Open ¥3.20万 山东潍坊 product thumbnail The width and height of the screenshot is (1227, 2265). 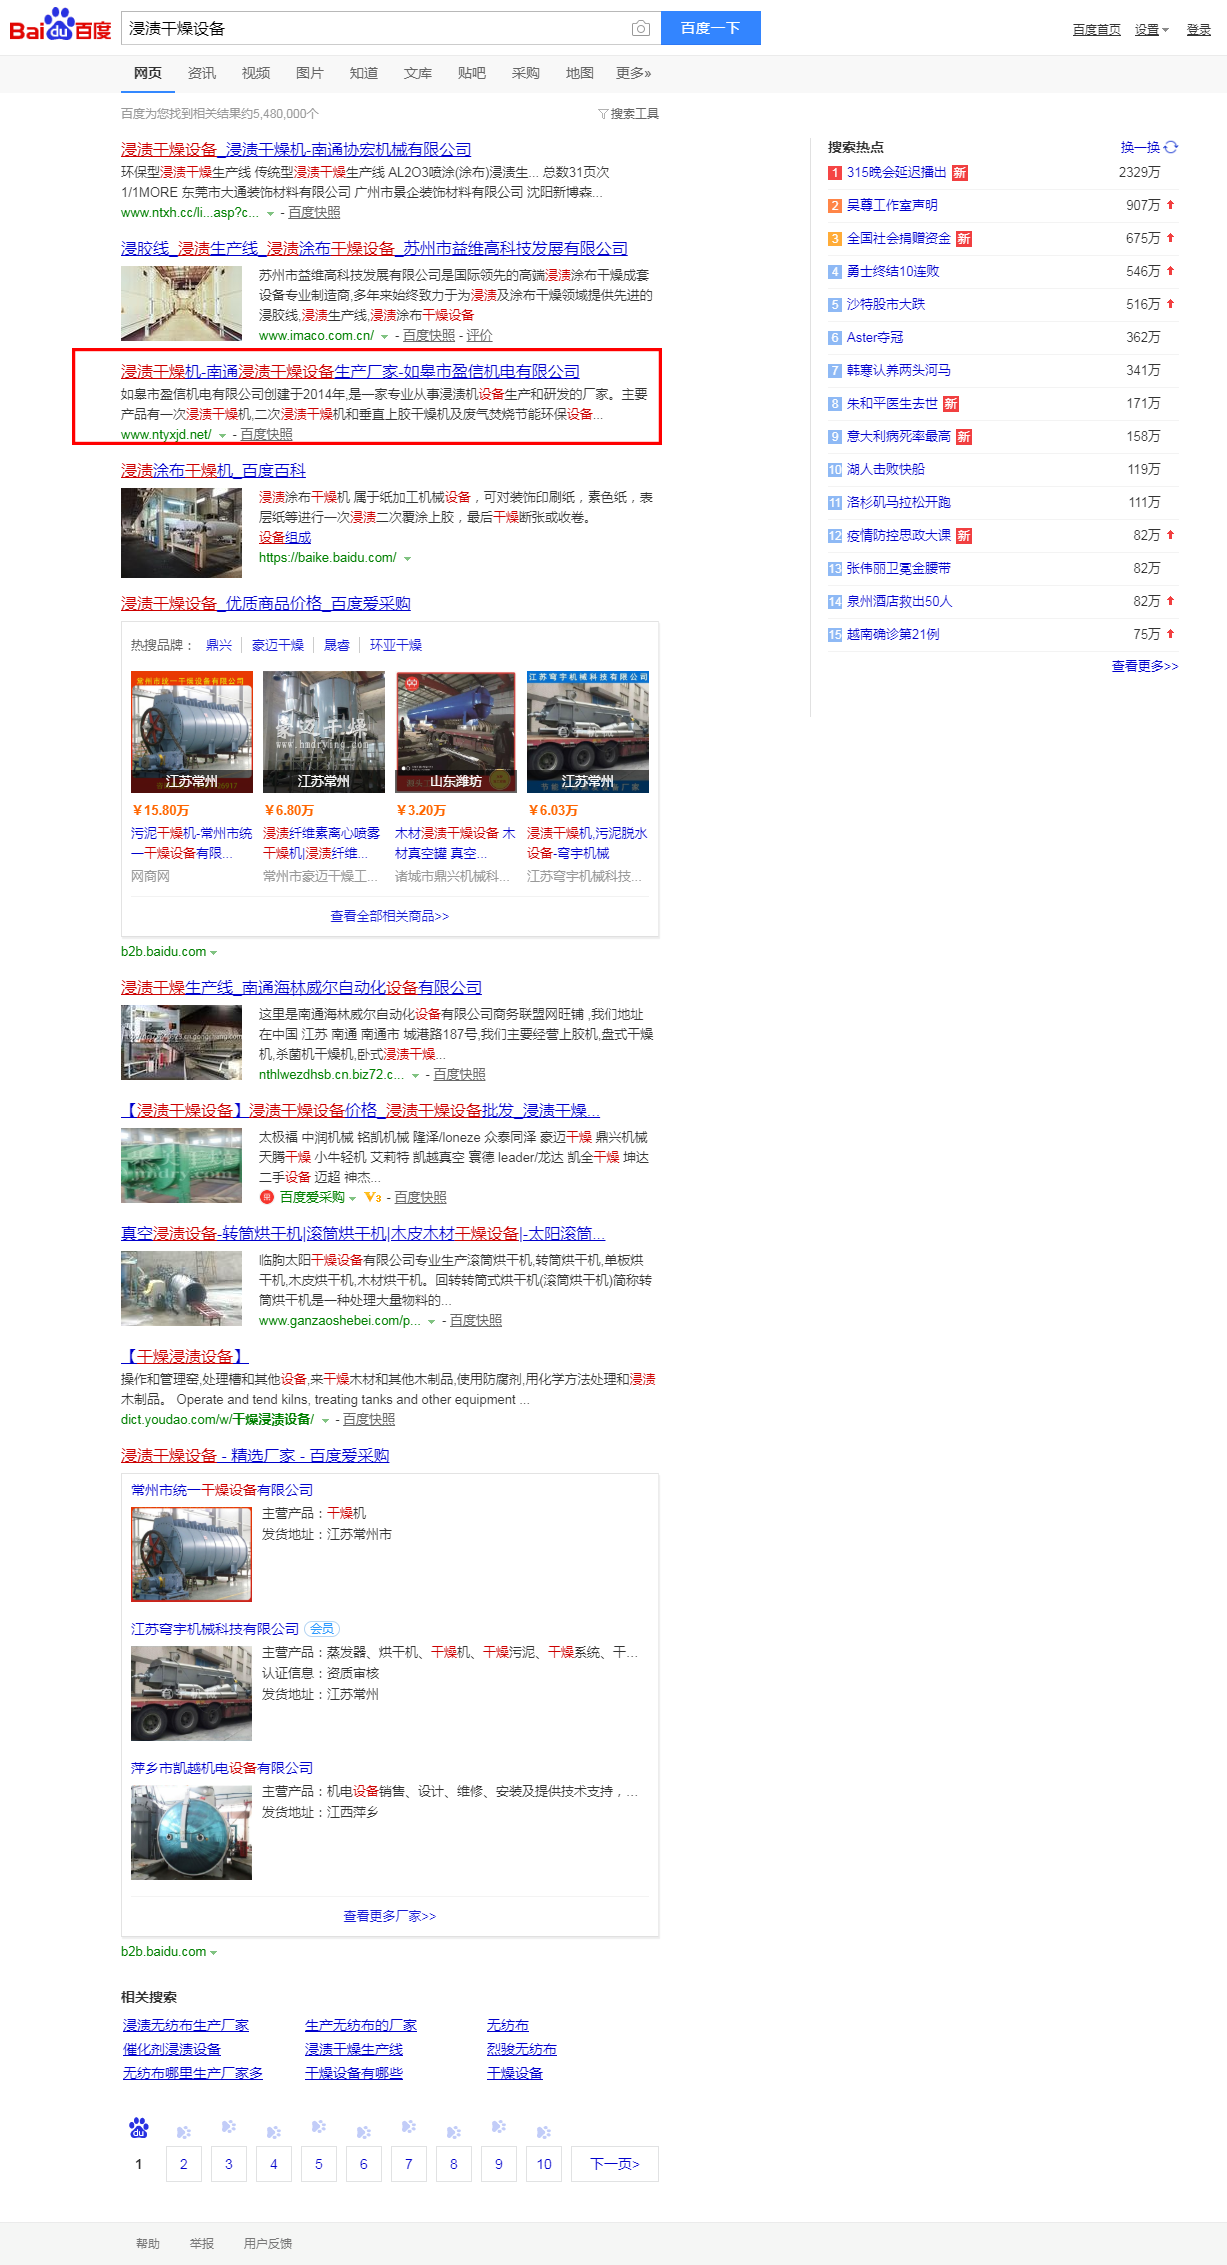456,732
